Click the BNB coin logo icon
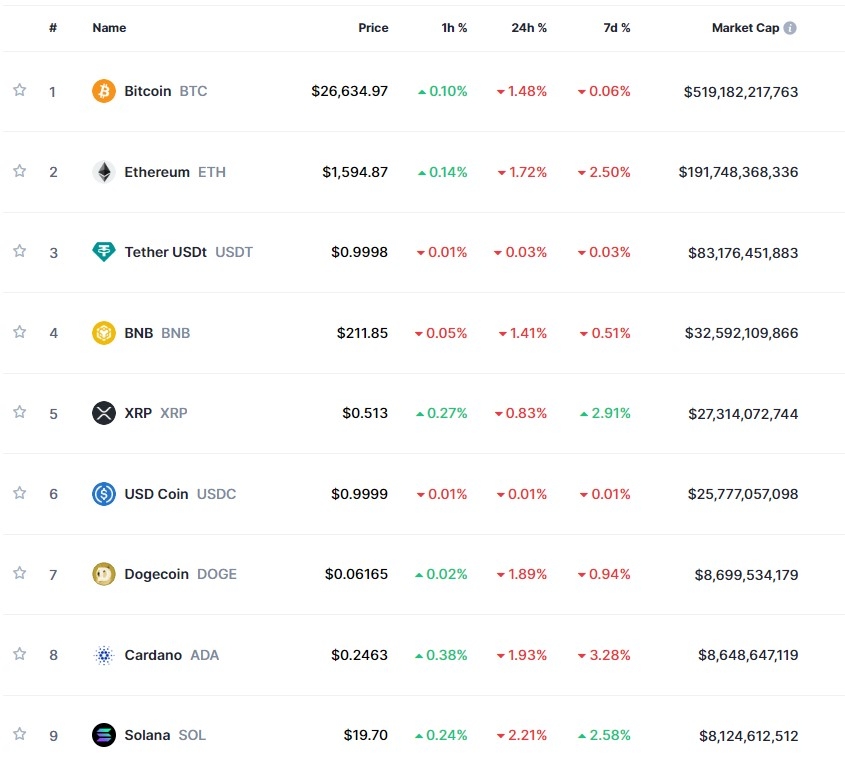Image resolution: width=845 pixels, height=768 pixels. 104,333
